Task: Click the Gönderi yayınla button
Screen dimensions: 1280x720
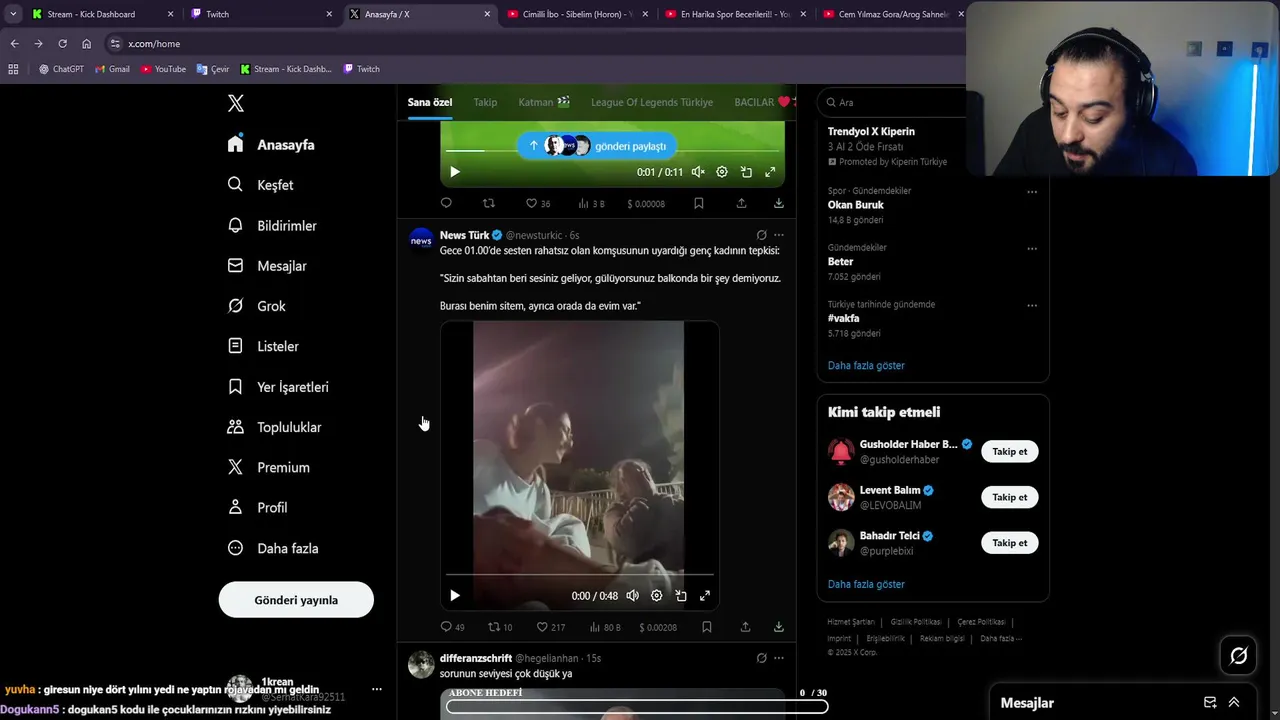Action: tap(296, 600)
